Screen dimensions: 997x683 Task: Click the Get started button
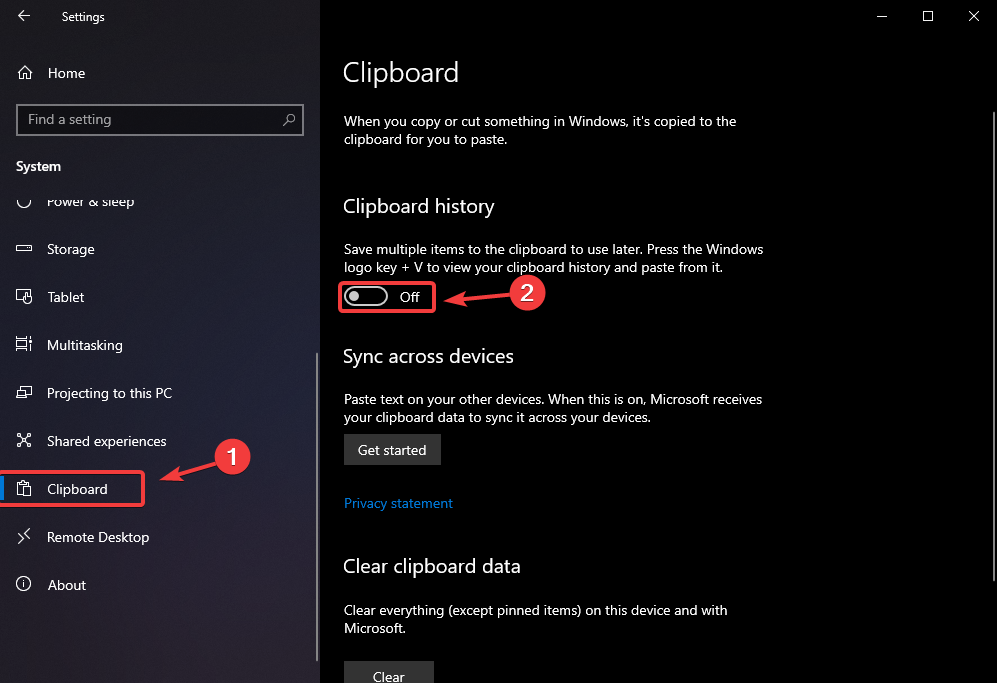(x=392, y=449)
